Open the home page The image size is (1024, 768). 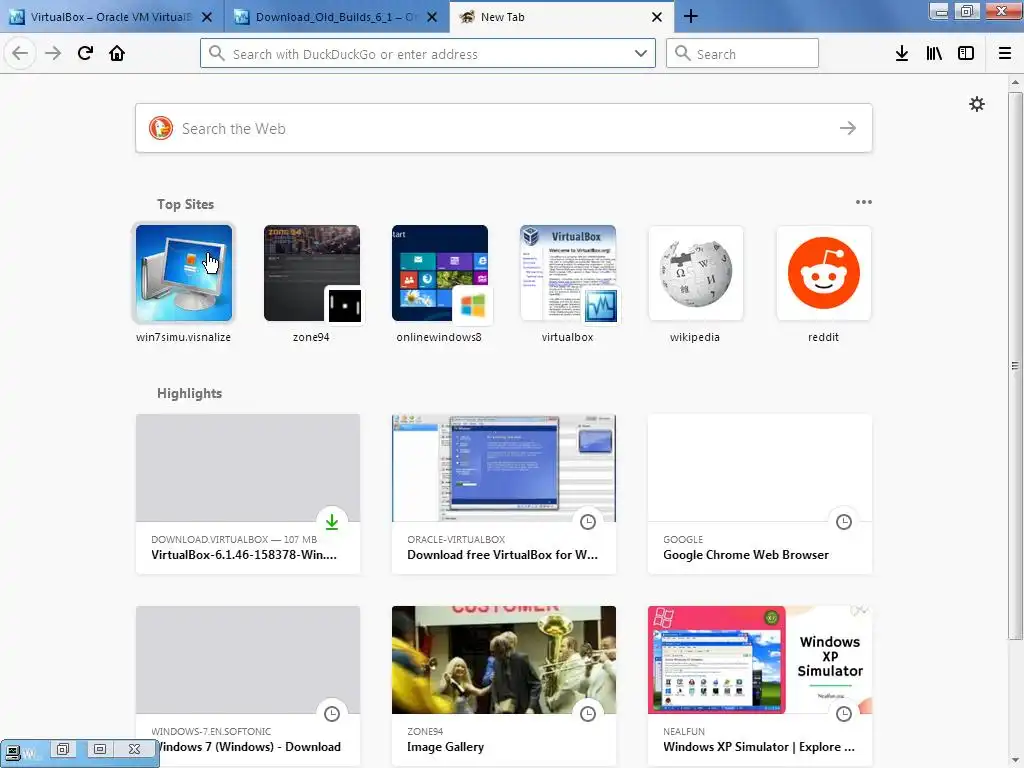[x=117, y=53]
